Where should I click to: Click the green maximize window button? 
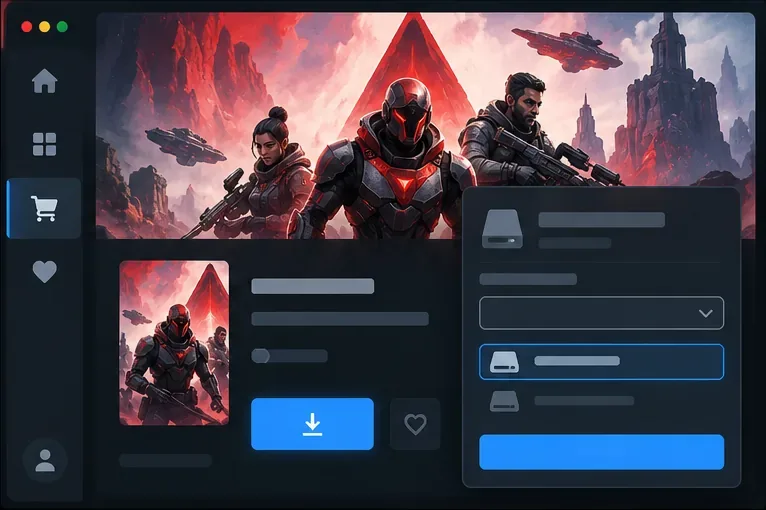[62, 26]
